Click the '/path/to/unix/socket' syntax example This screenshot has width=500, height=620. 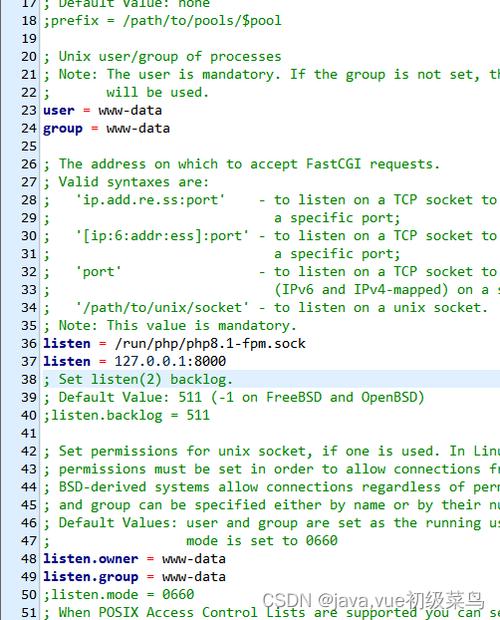point(162,308)
